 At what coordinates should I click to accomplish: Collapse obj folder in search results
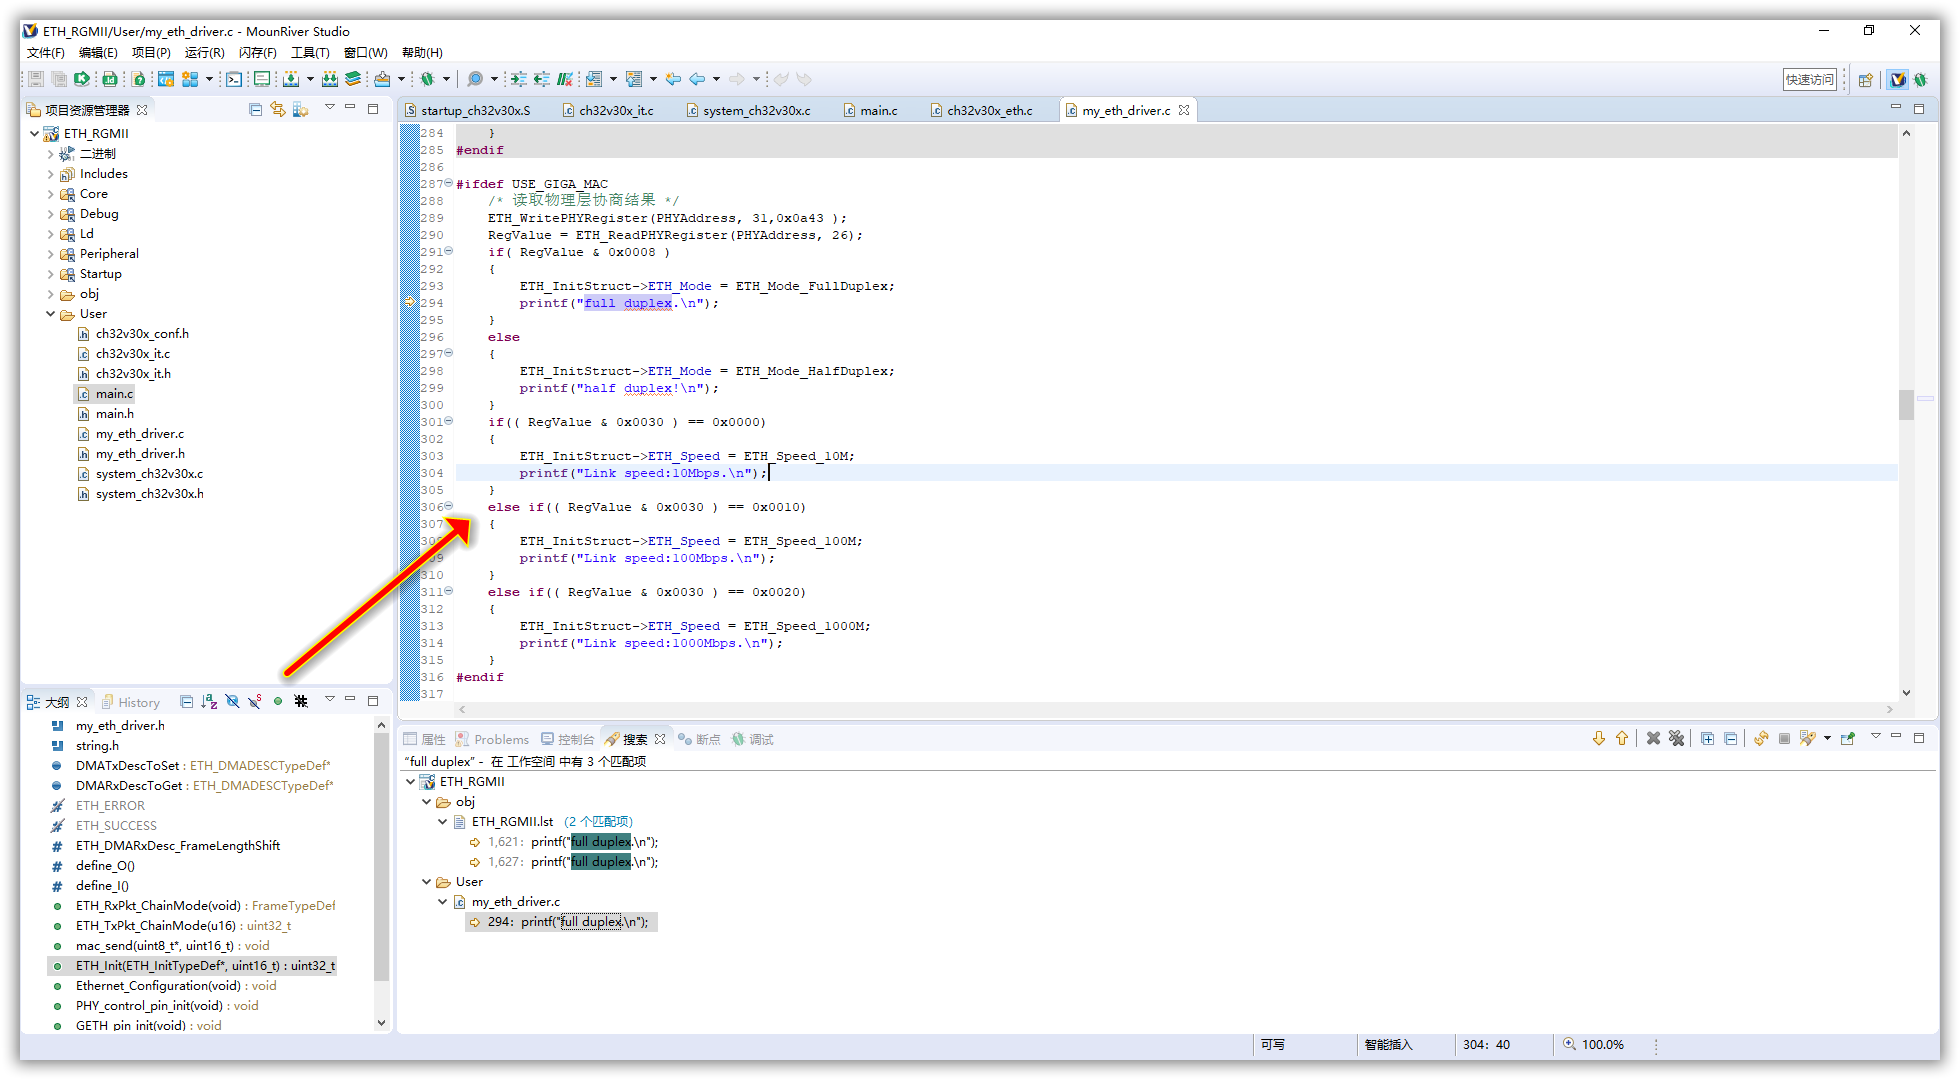click(x=426, y=802)
